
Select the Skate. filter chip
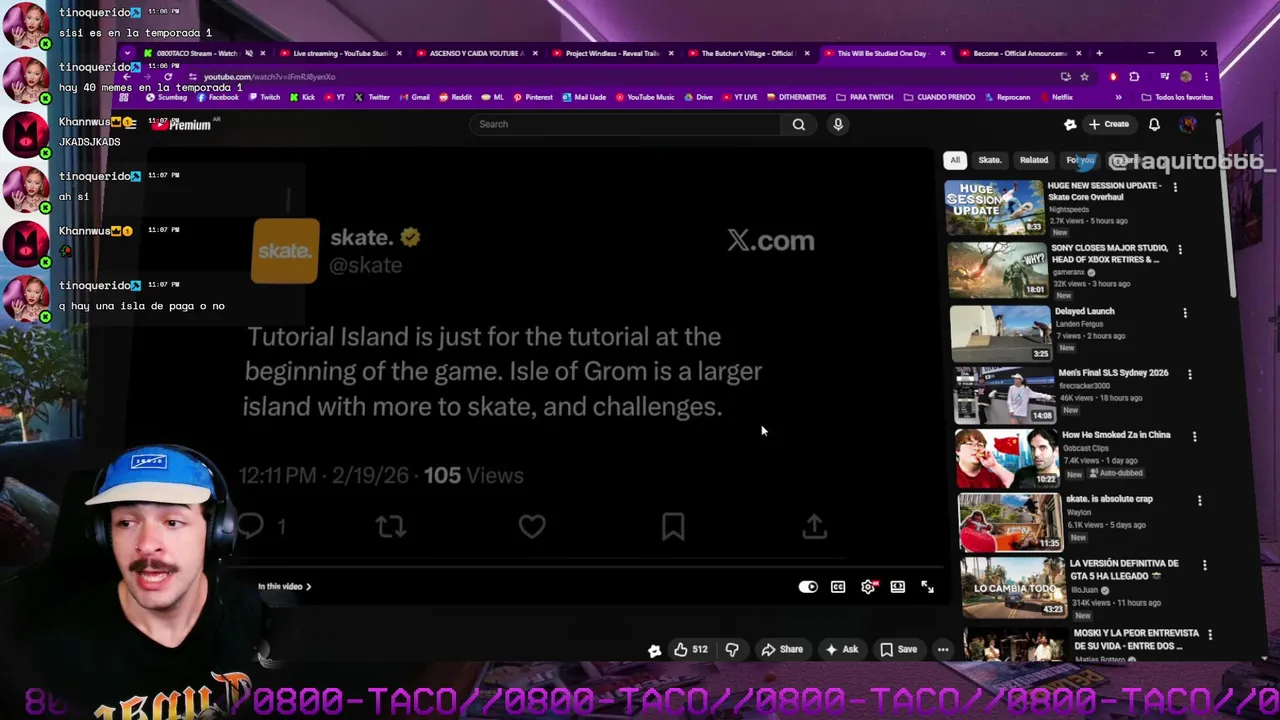point(990,160)
